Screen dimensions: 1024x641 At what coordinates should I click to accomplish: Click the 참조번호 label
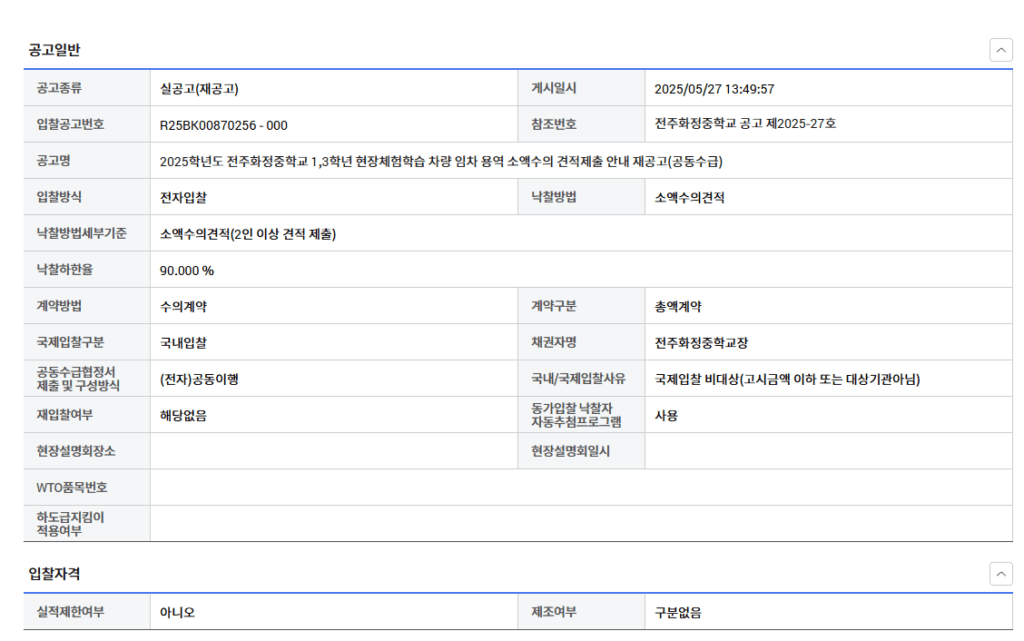click(x=554, y=124)
